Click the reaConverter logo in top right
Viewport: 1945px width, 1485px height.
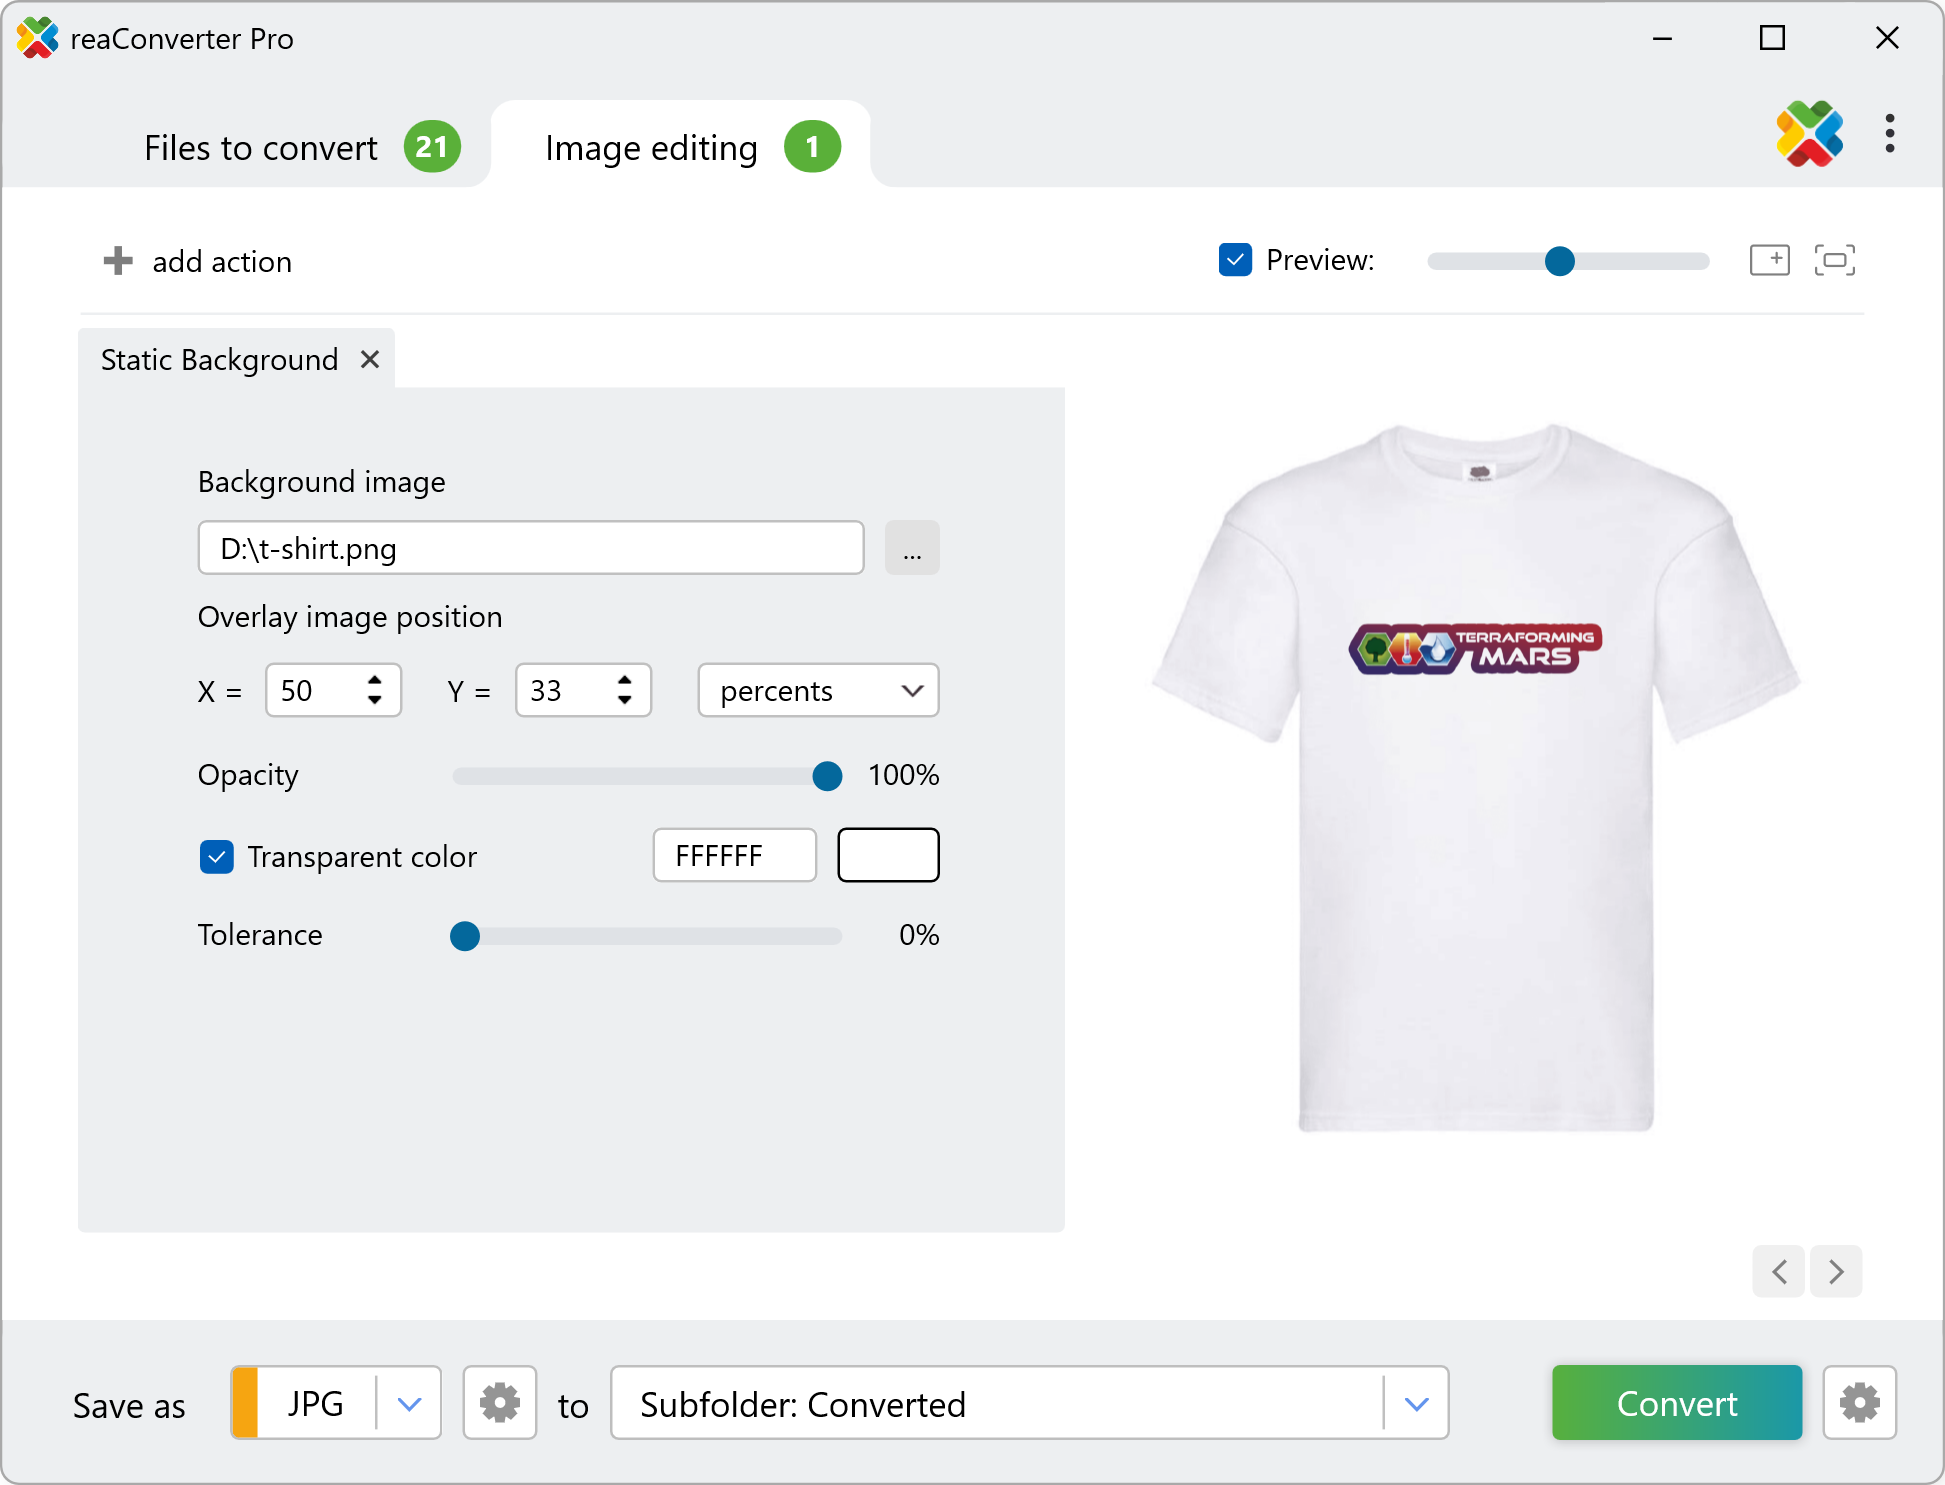[1809, 134]
